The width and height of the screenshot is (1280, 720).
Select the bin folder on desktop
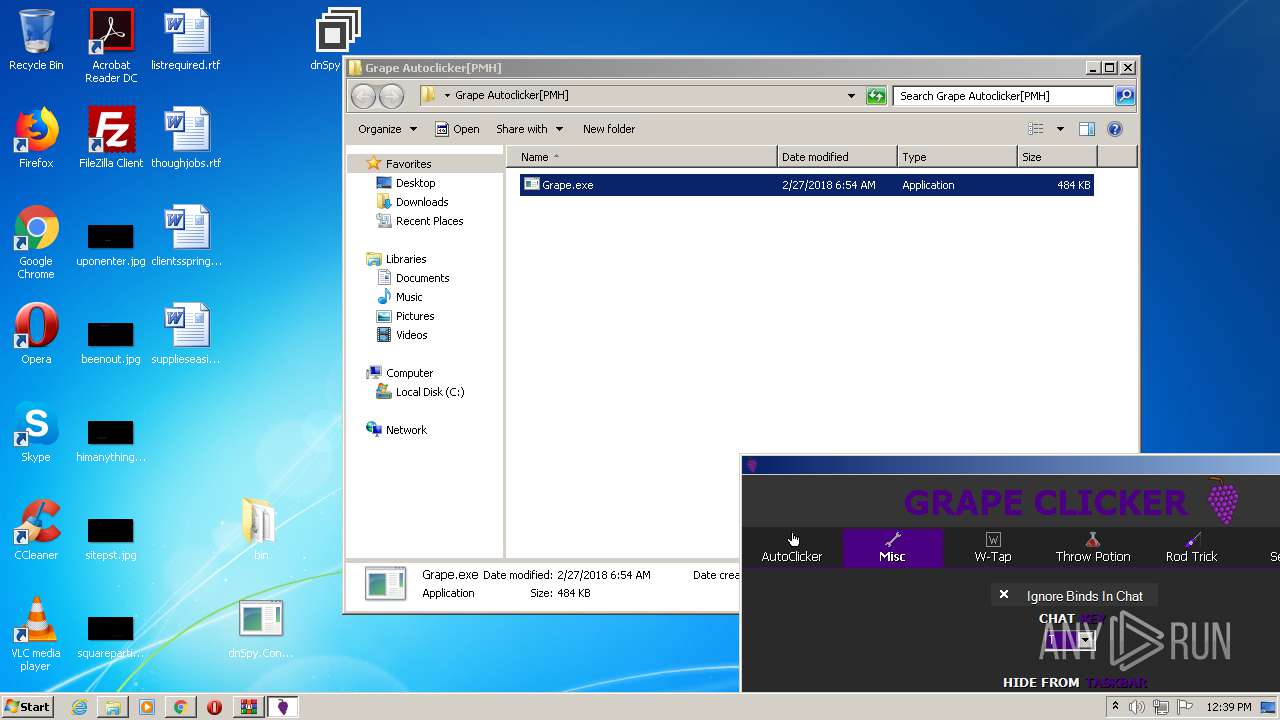pyautogui.click(x=260, y=530)
